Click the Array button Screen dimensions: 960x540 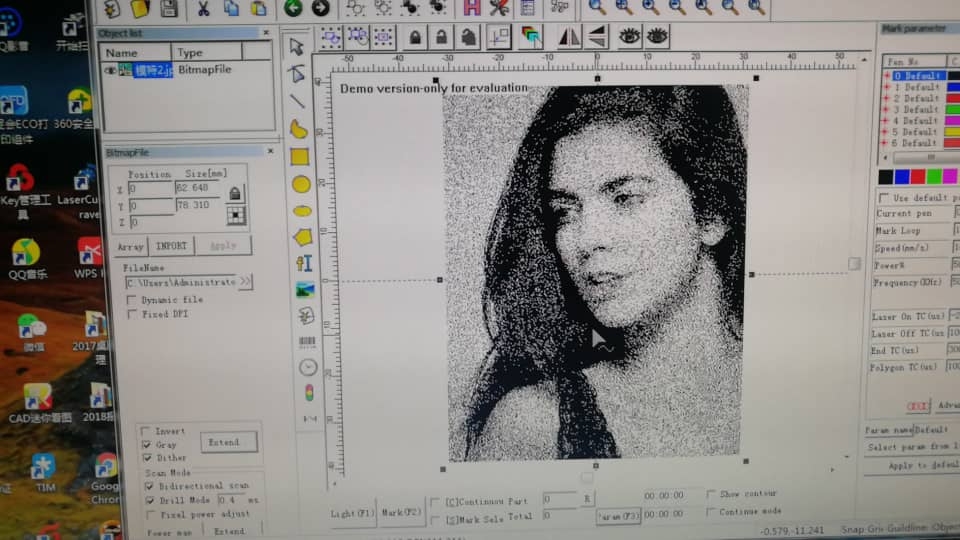point(130,247)
